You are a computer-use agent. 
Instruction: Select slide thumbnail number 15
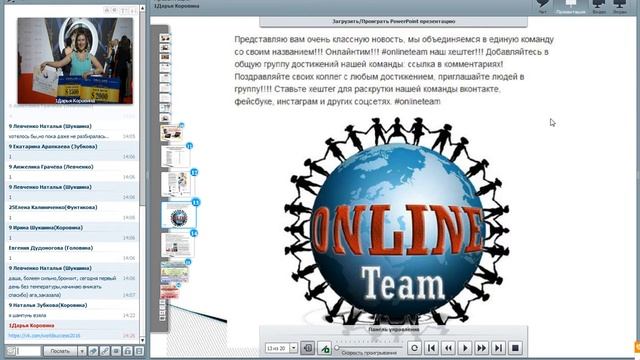point(175,272)
